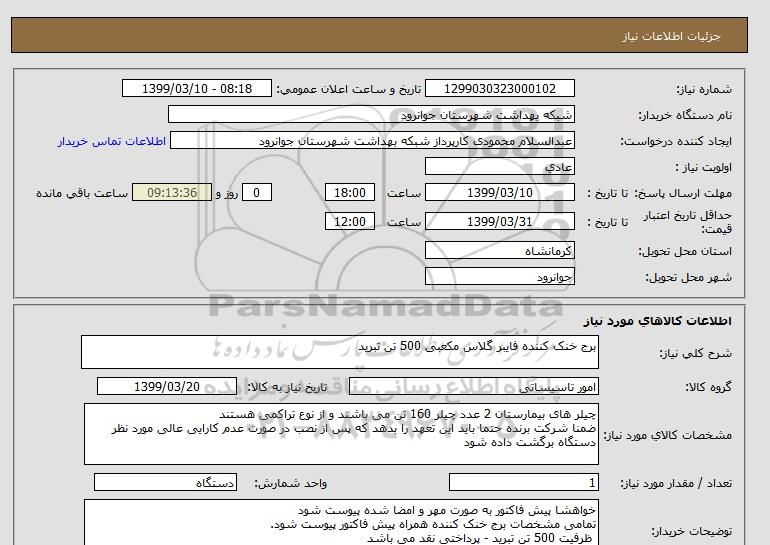Click the deadline time field 18:00

(350, 192)
